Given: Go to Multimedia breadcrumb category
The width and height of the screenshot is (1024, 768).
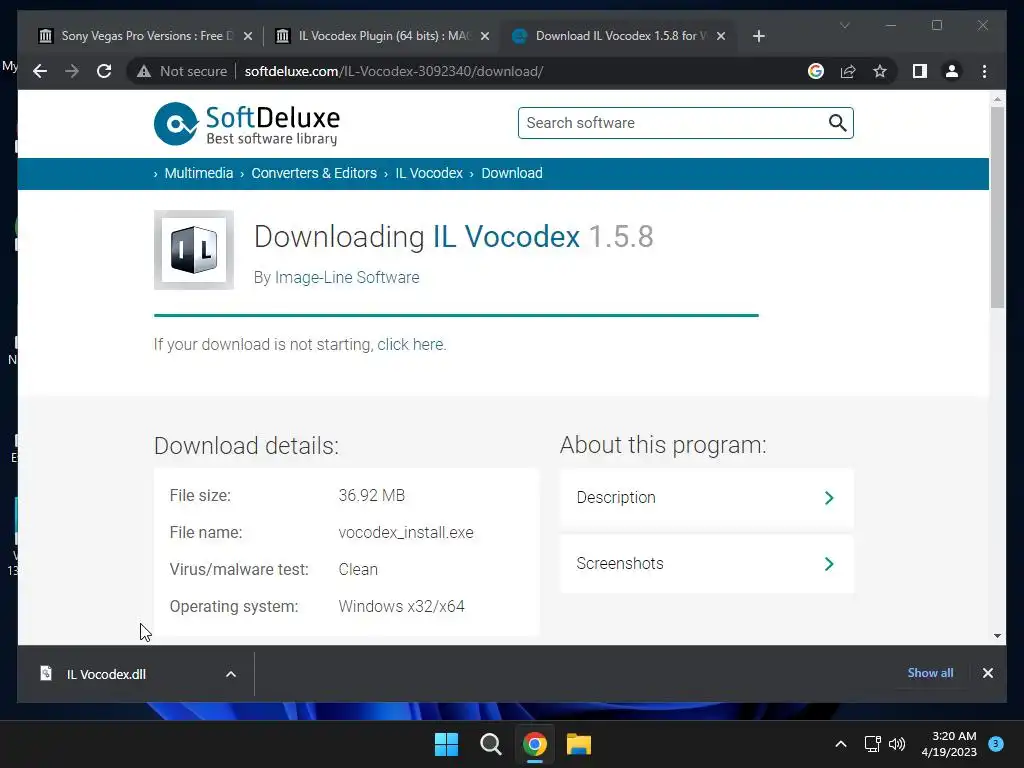Looking at the screenshot, I should pyautogui.click(x=199, y=173).
